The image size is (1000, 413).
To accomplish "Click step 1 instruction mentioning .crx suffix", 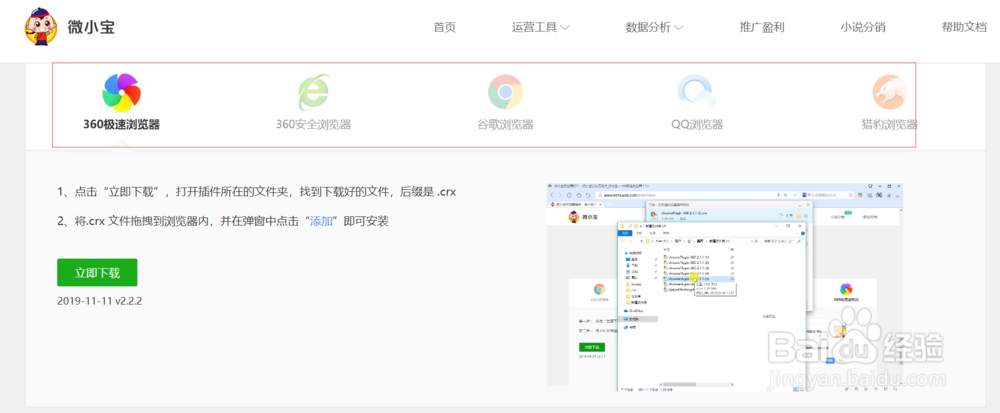I will click(x=256, y=191).
